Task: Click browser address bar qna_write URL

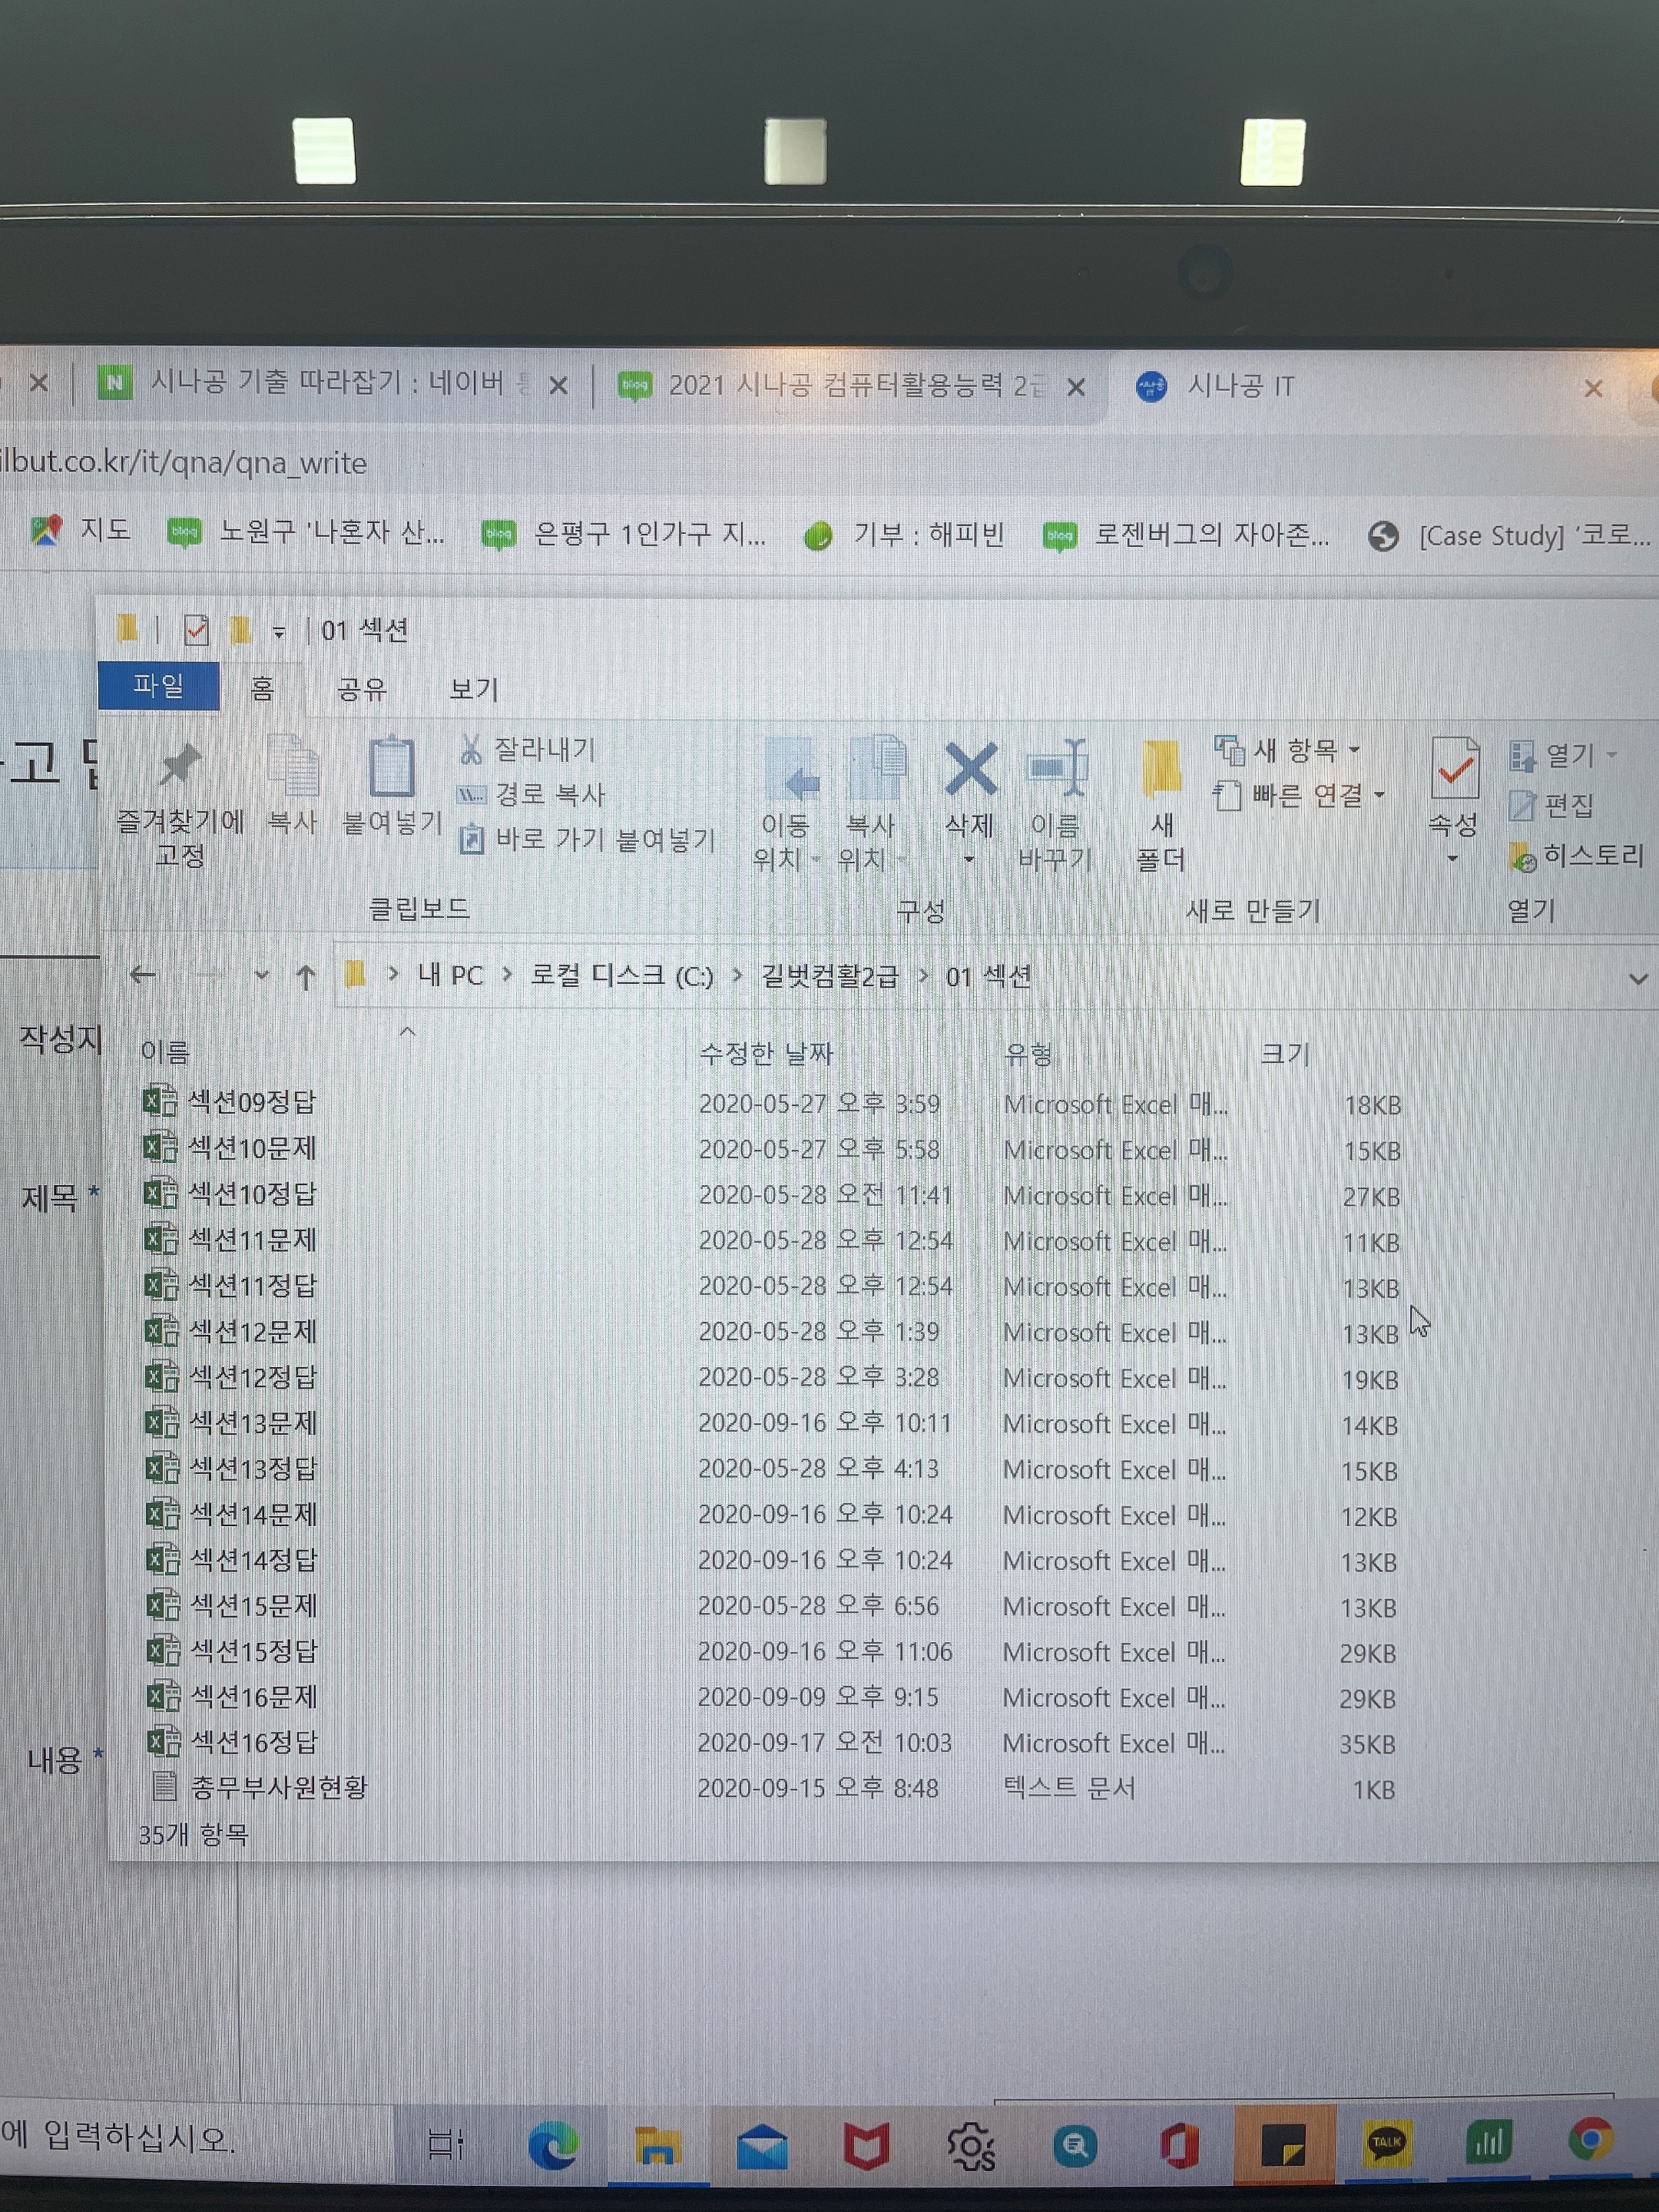Action: pyautogui.click(x=183, y=463)
